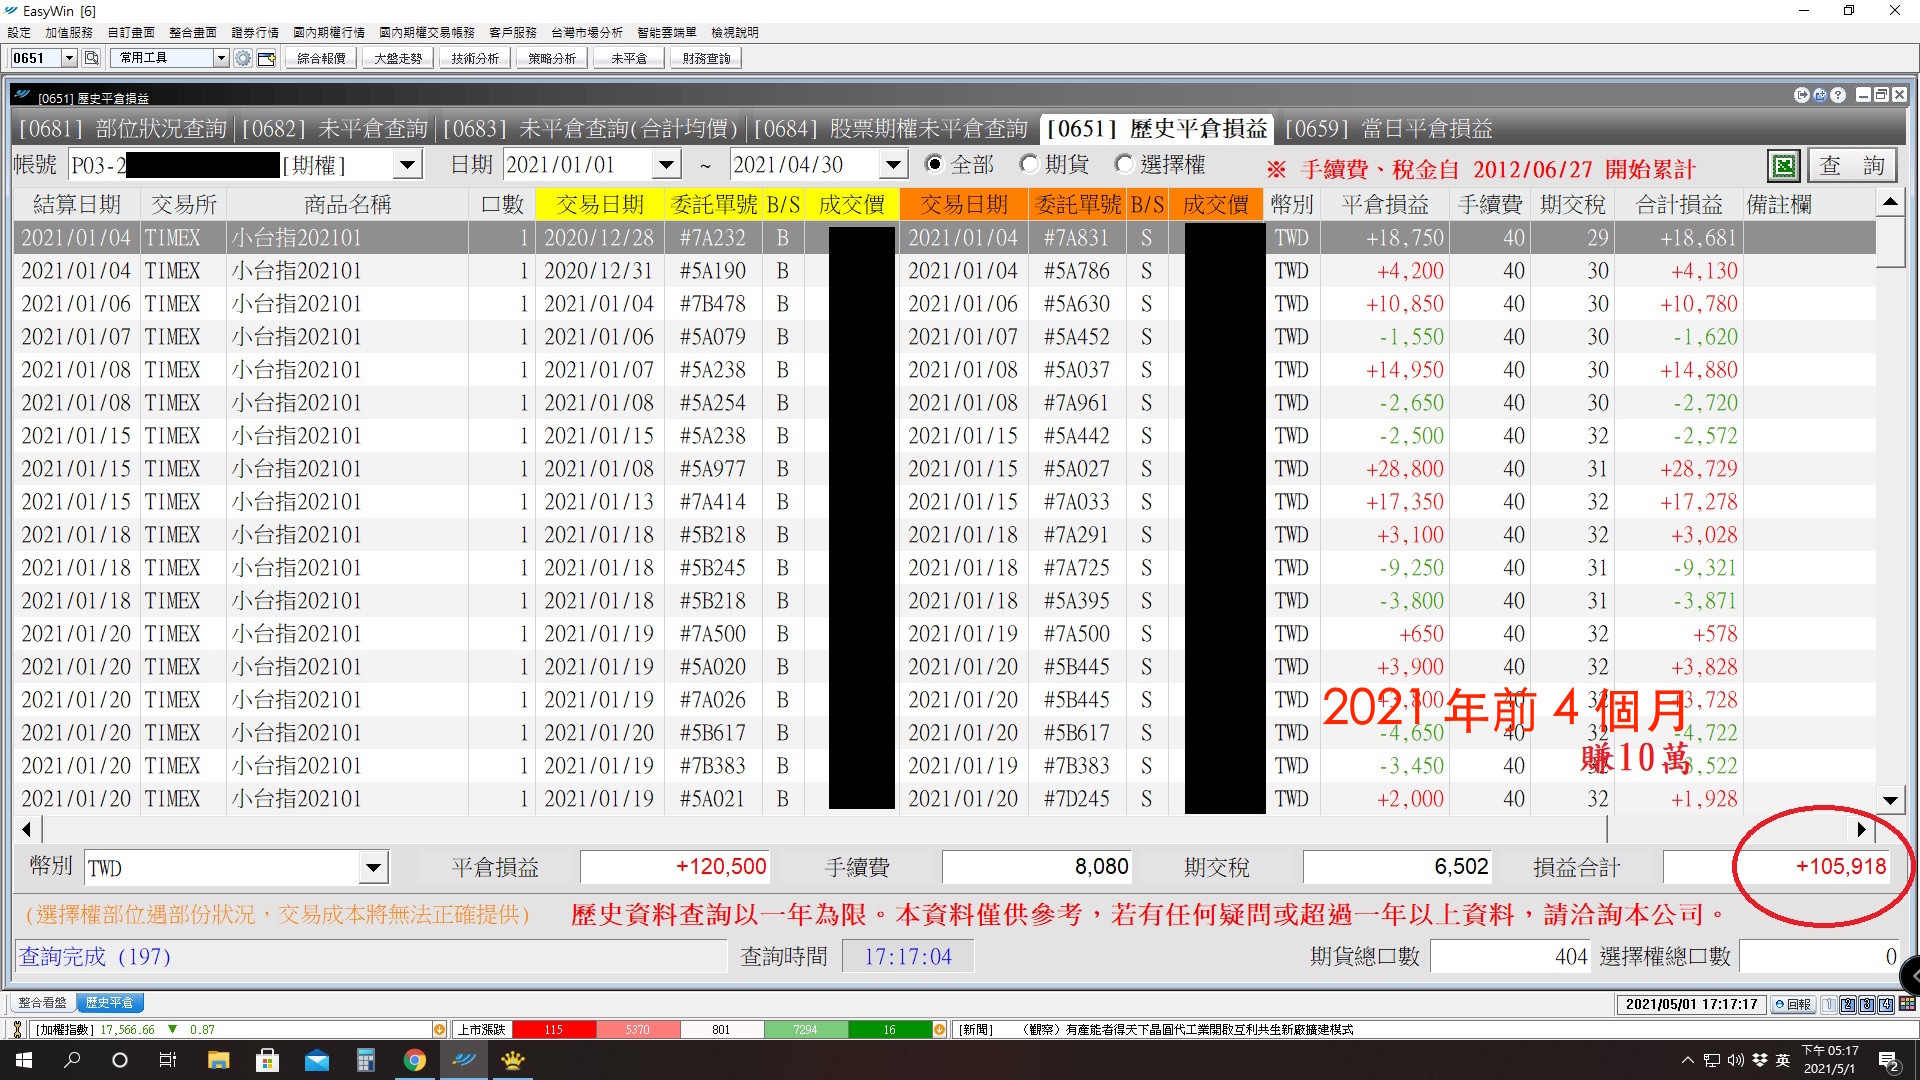This screenshot has height=1080, width=1920.
Task: Switch to the [0681] 部位狀況查詢 tab
Action: [124, 129]
